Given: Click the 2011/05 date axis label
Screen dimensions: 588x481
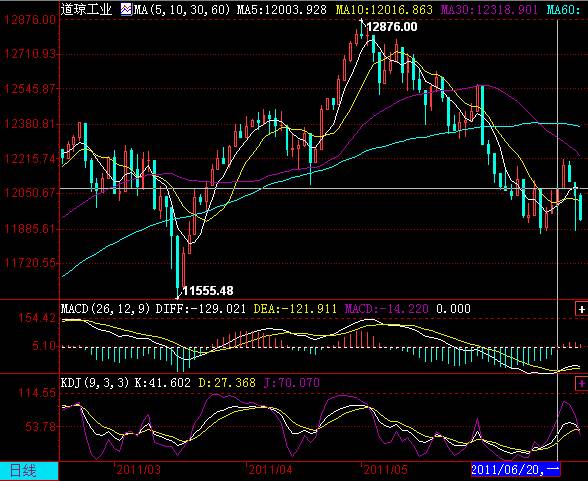Looking at the screenshot, I should pyautogui.click(x=385, y=470).
